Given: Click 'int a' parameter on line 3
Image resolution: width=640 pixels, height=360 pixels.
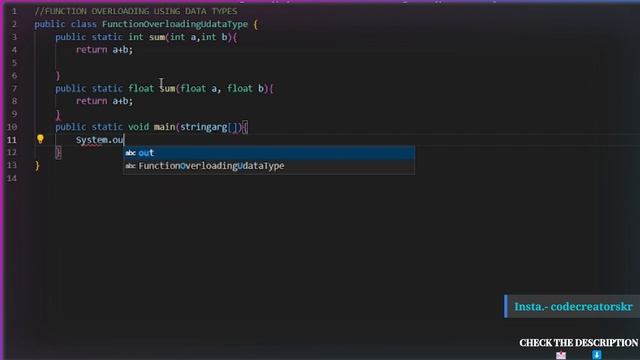Looking at the screenshot, I should (x=183, y=37).
